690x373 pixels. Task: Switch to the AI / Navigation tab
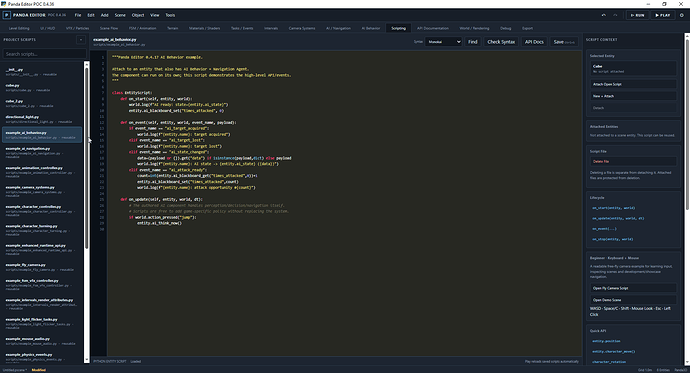tap(338, 28)
